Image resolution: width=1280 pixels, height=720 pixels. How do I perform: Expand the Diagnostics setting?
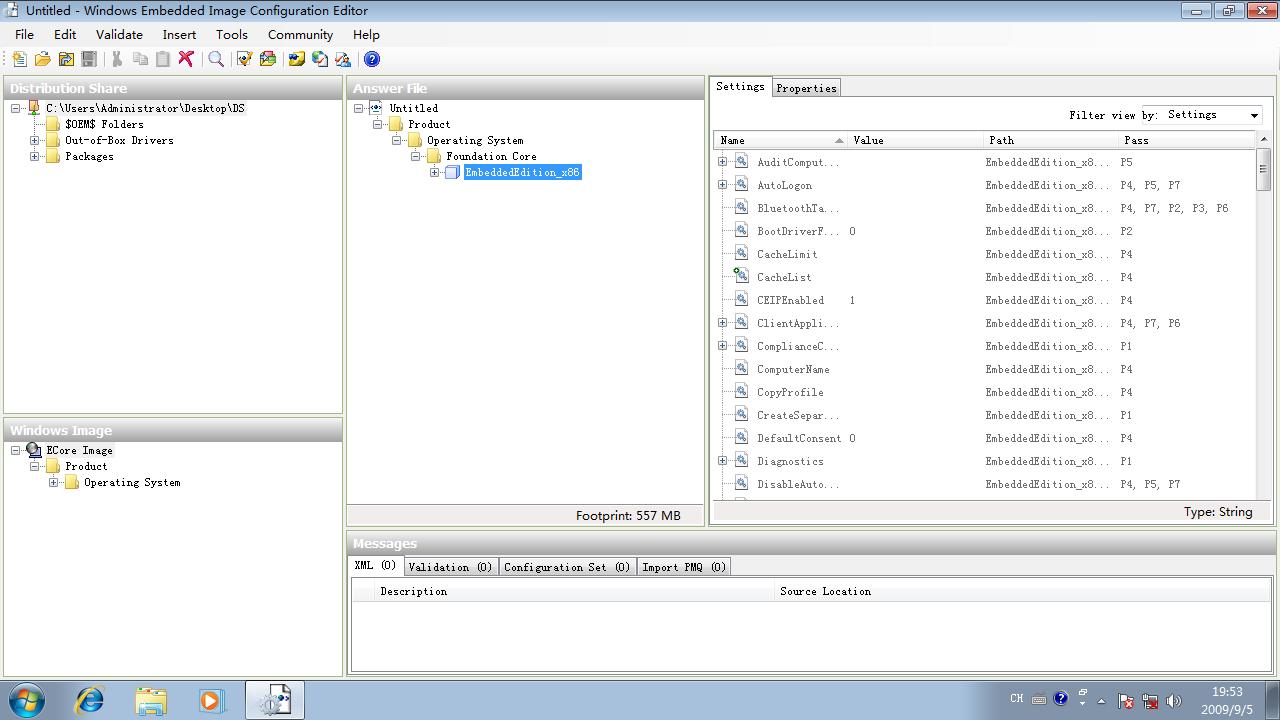[x=722, y=461]
